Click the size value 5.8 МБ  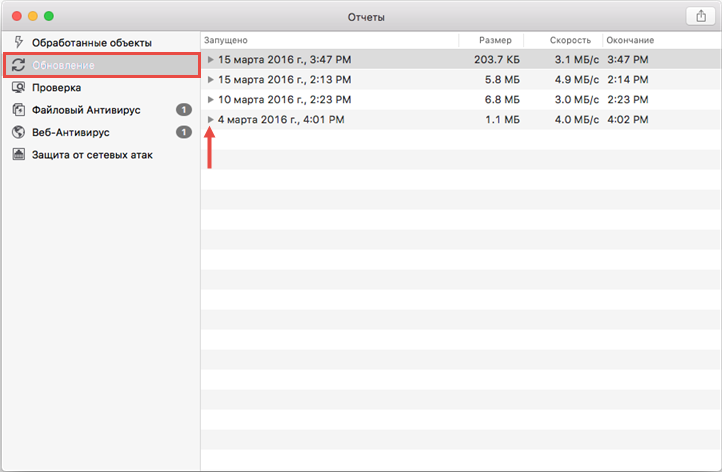502,79
